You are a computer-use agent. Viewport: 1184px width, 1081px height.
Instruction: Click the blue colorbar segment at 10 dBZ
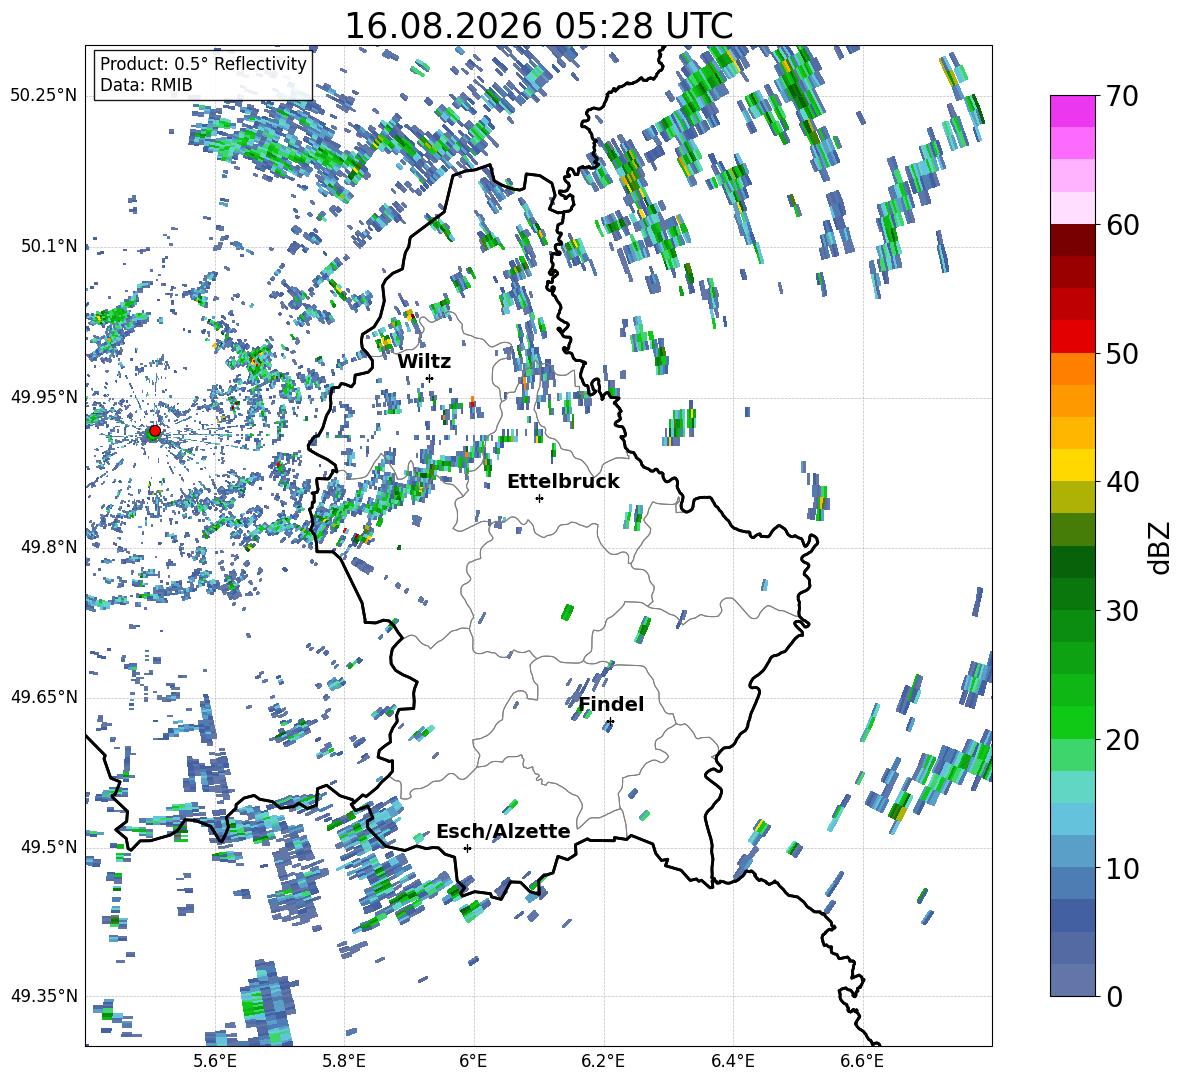coord(1072,851)
